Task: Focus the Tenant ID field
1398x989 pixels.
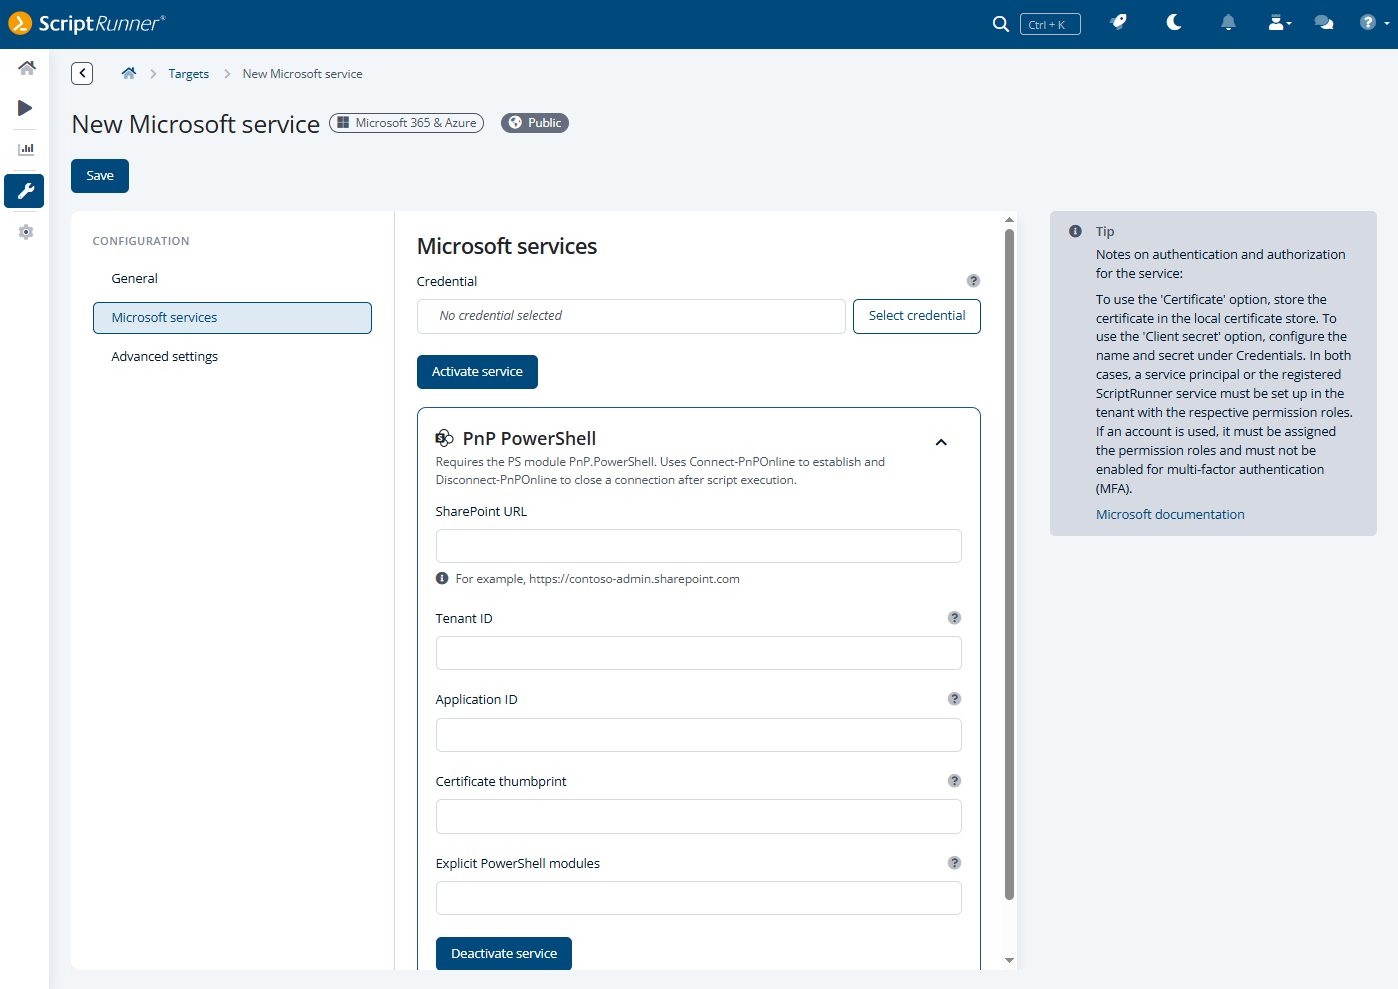Action: (699, 653)
